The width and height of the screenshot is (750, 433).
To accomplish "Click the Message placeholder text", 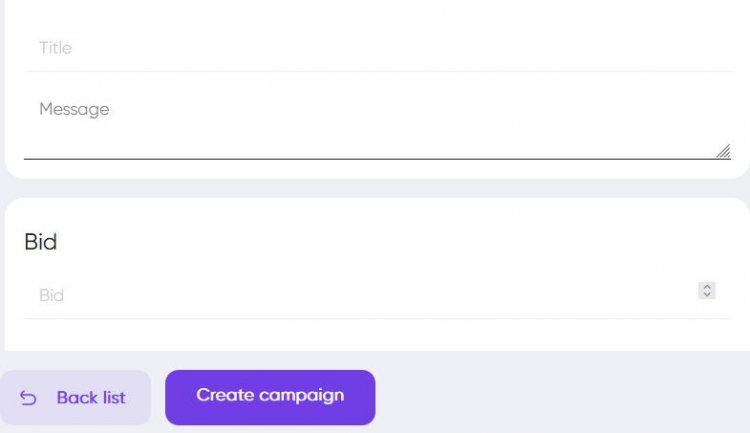I will tap(74, 109).
